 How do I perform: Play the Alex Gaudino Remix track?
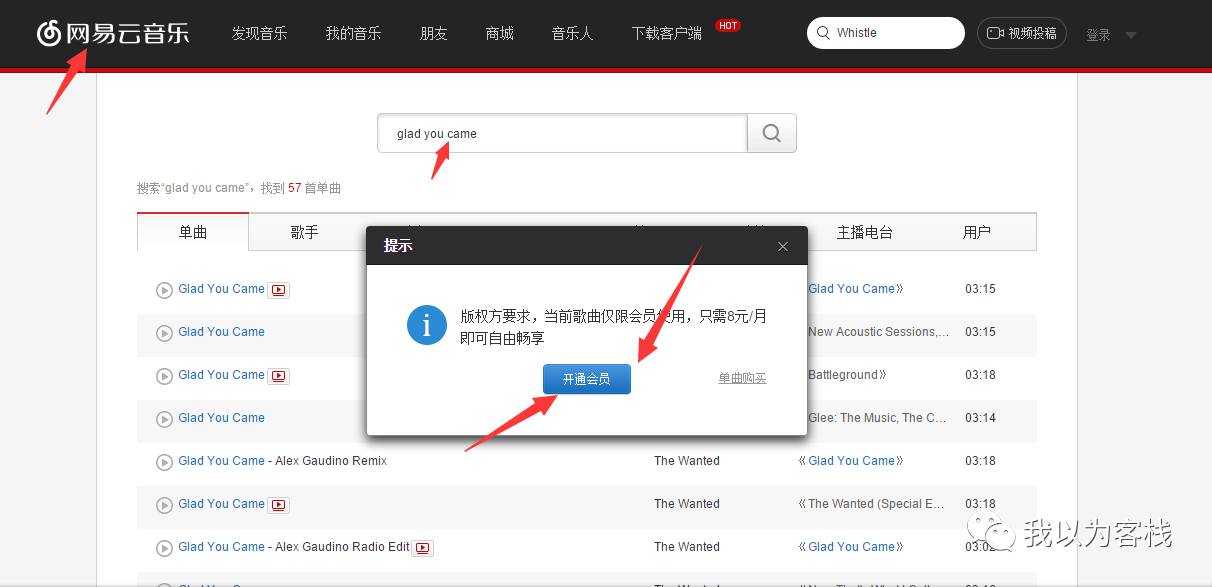click(x=164, y=462)
